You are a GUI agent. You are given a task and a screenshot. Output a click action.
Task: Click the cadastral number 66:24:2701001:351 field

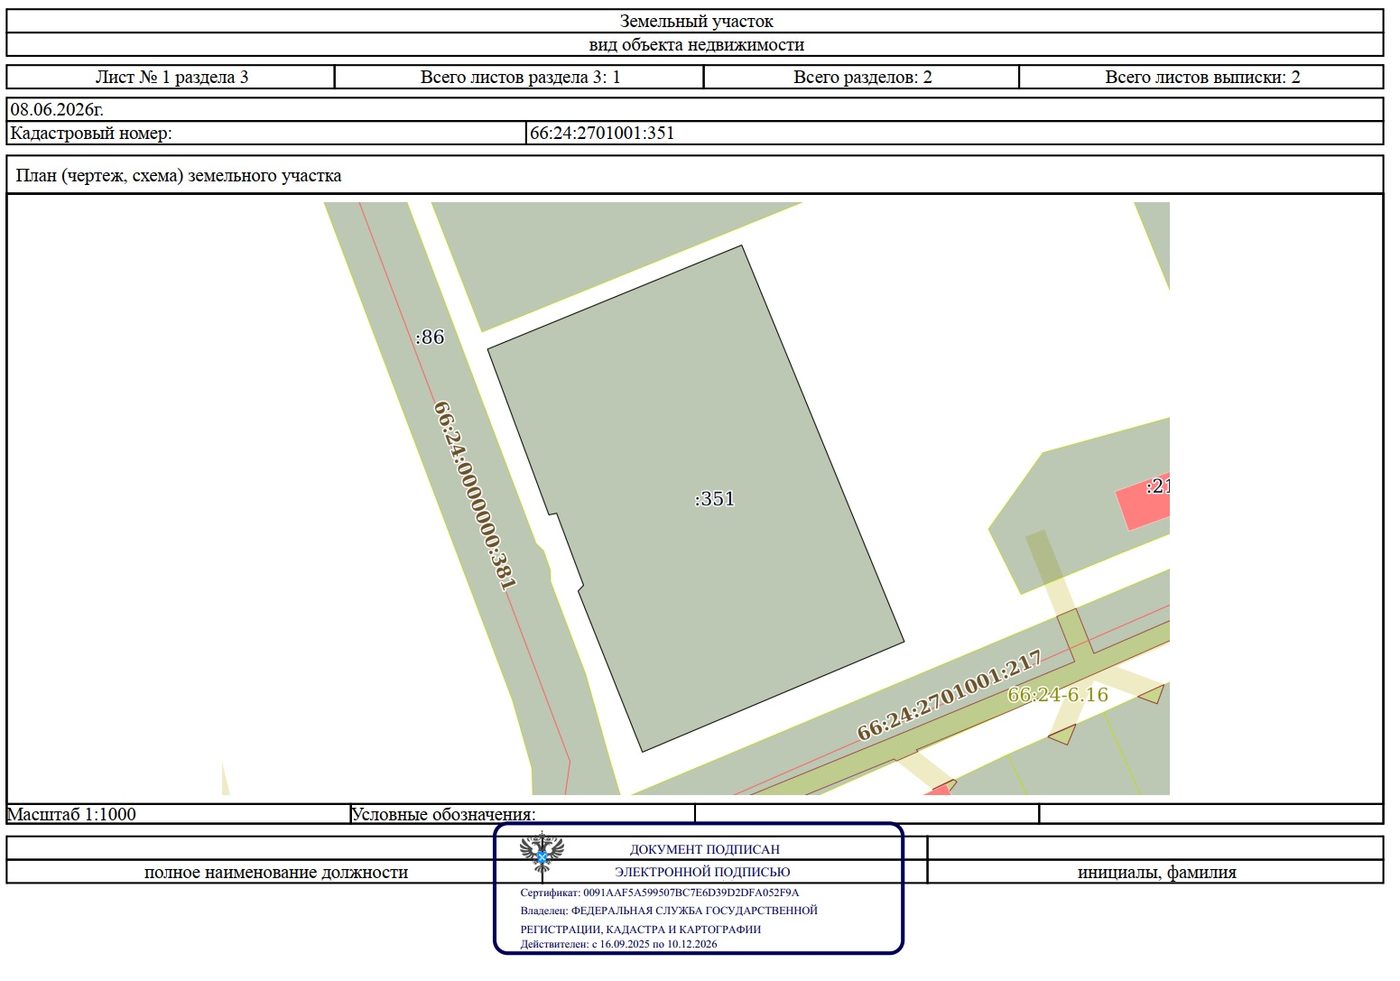(x=955, y=133)
